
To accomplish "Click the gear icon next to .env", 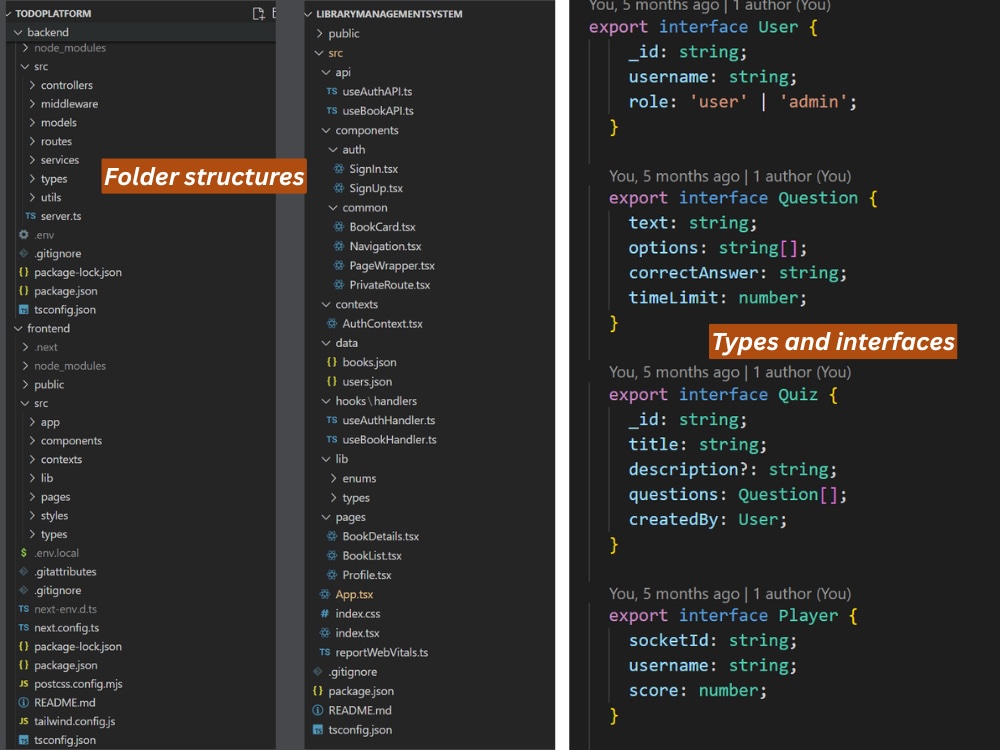I will click(24, 235).
